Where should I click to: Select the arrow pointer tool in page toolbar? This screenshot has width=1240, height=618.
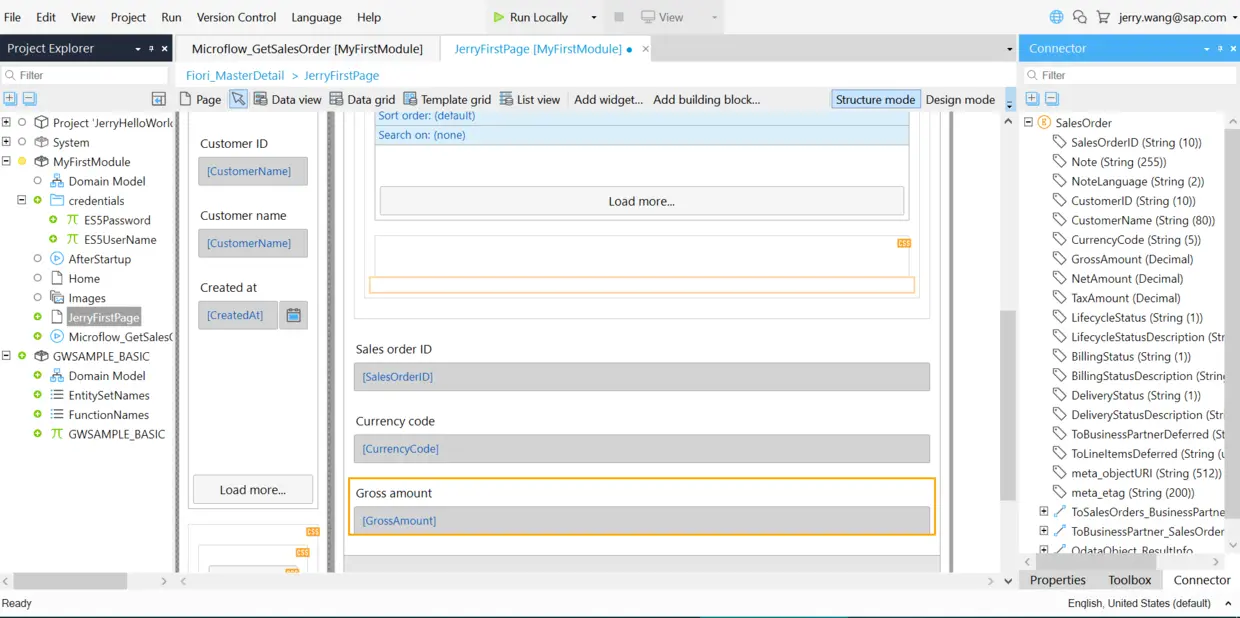click(238, 99)
